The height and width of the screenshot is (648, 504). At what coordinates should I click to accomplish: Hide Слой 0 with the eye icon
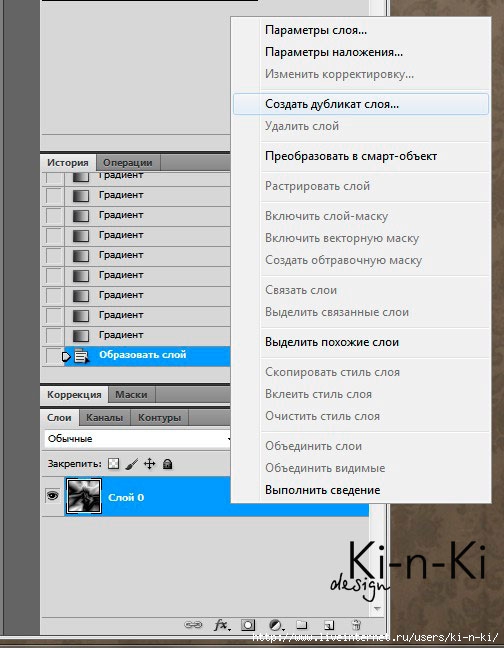pyautogui.click(x=52, y=496)
